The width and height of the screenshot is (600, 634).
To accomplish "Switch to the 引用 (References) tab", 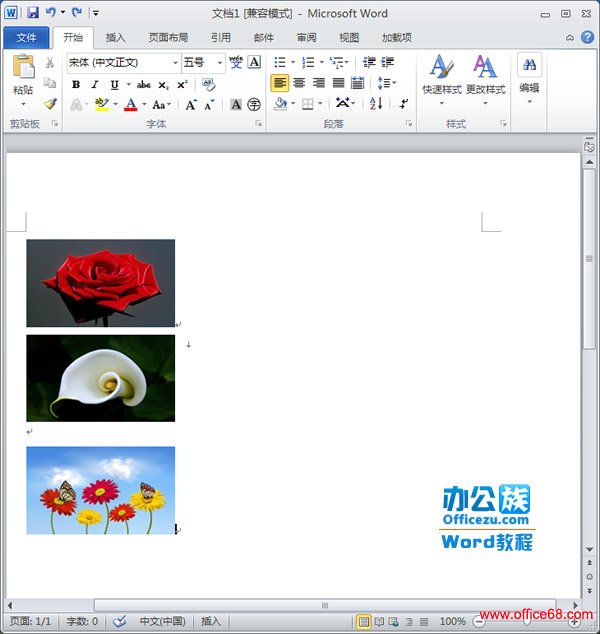I will [221, 38].
